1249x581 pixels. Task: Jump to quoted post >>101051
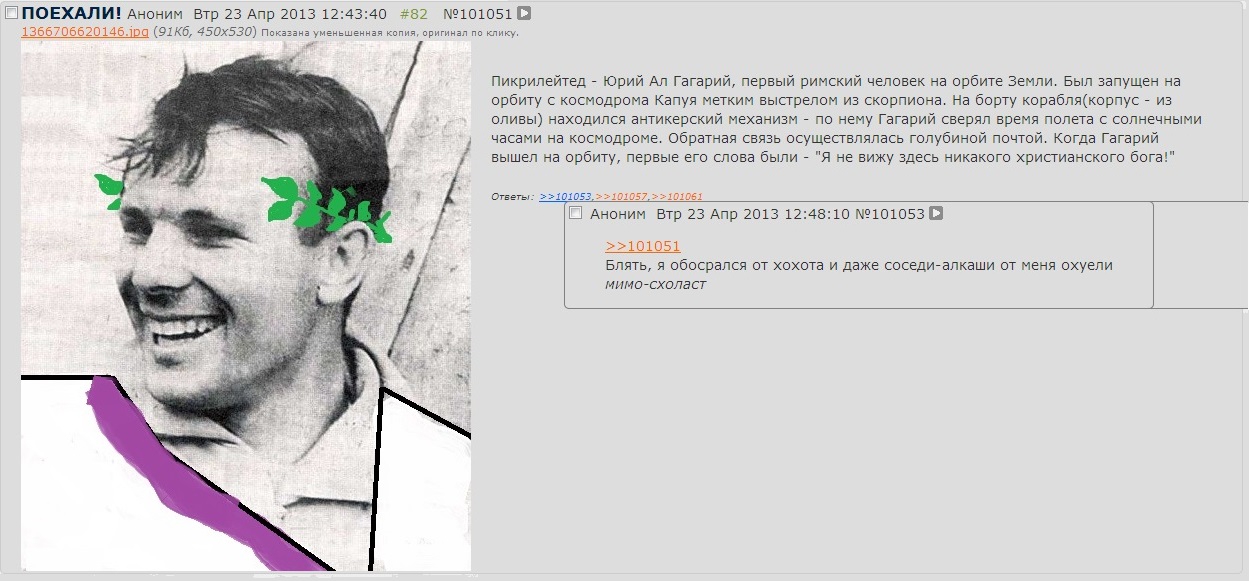[x=642, y=246]
